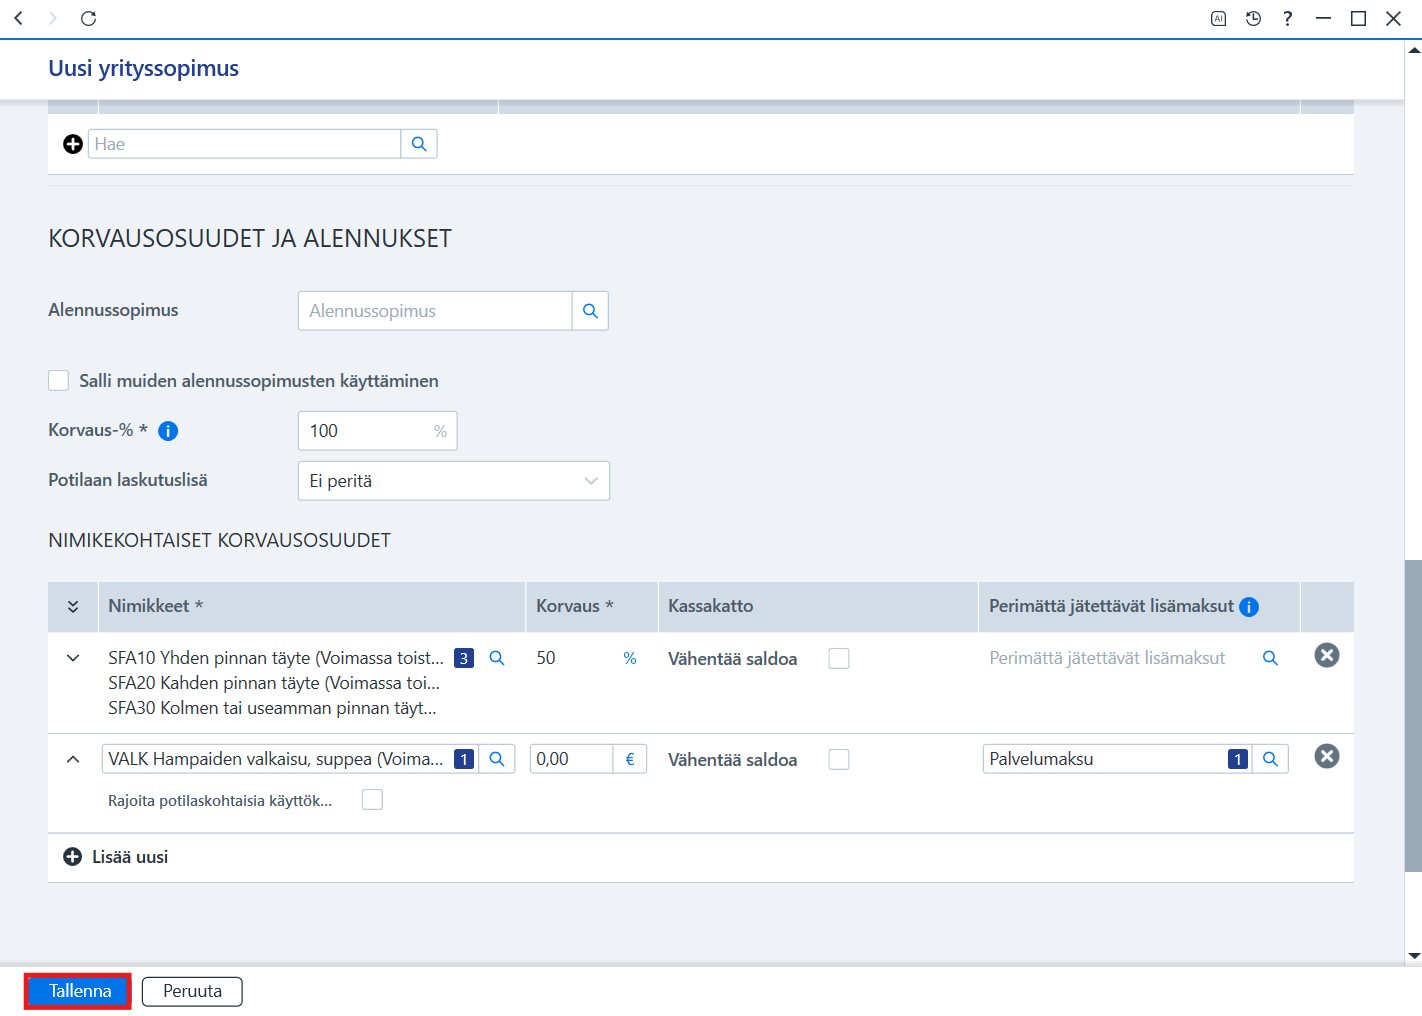Viewport: 1422px width, 1016px height.
Task: Collapse the VALK row chevron
Action: tap(73, 759)
